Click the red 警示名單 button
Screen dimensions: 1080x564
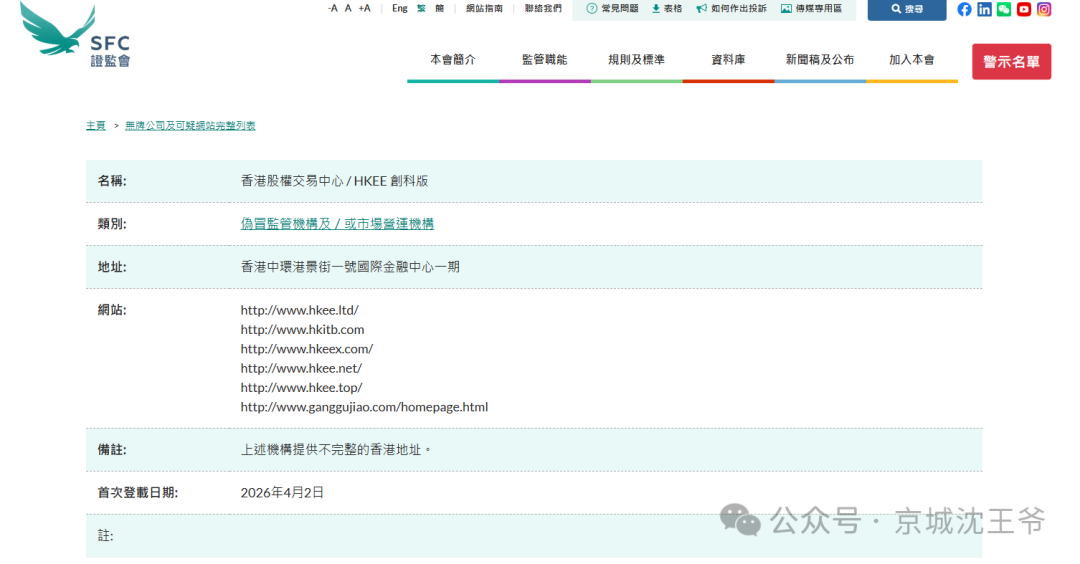click(x=1011, y=62)
